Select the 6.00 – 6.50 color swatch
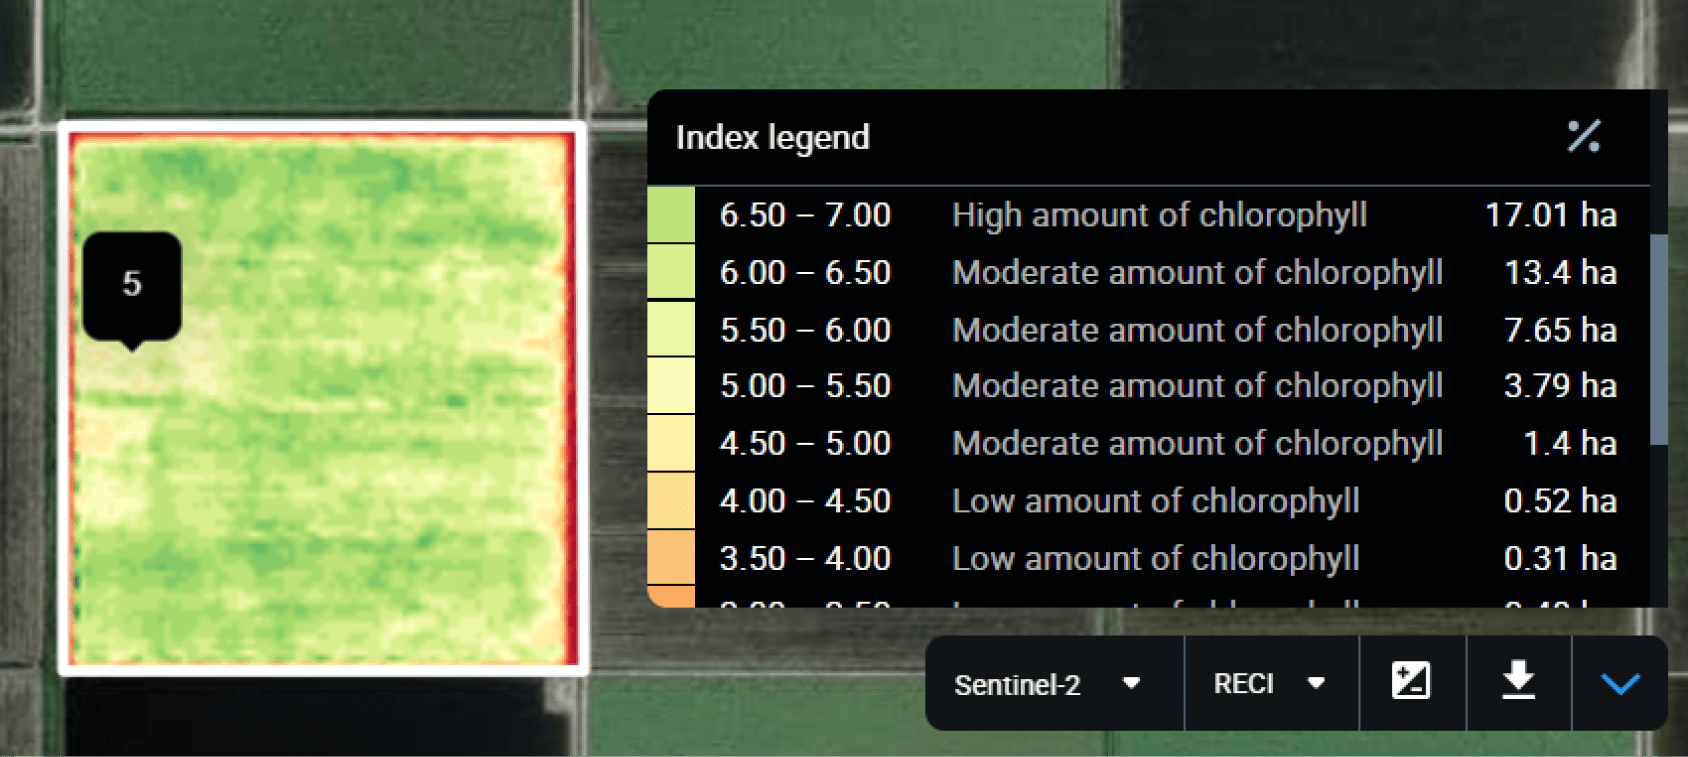Screen dimensions: 1688x757 coord(671,271)
